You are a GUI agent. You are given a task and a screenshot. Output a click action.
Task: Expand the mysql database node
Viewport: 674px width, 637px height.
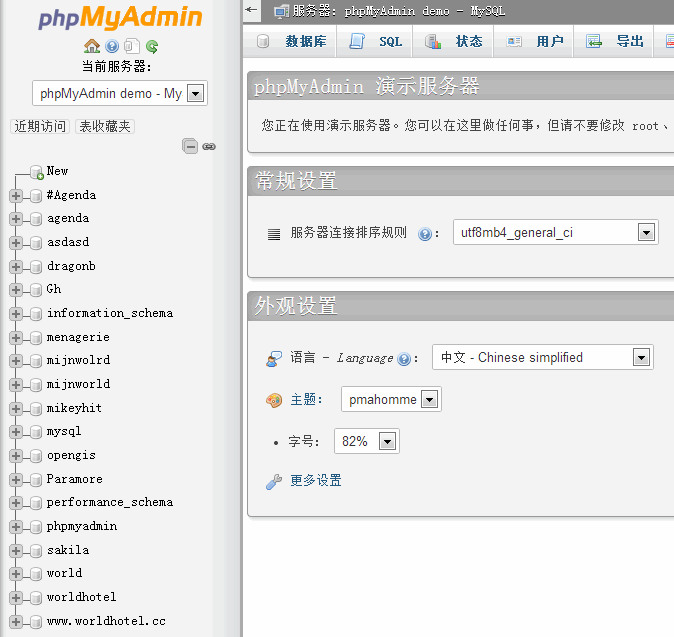coord(15,432)
